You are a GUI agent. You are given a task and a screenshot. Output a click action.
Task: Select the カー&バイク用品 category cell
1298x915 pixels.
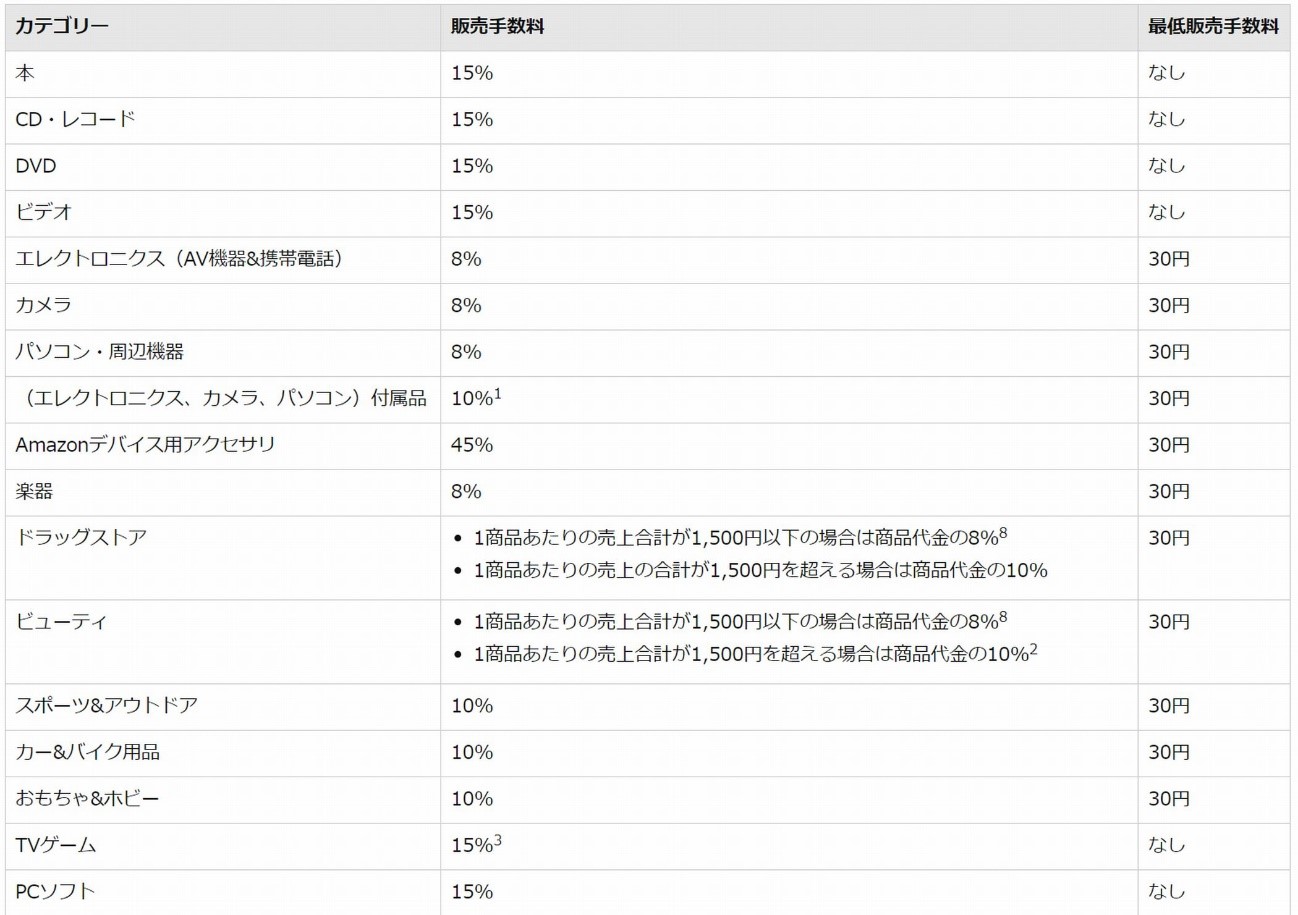pyautogui.click(x=87, y=752)
